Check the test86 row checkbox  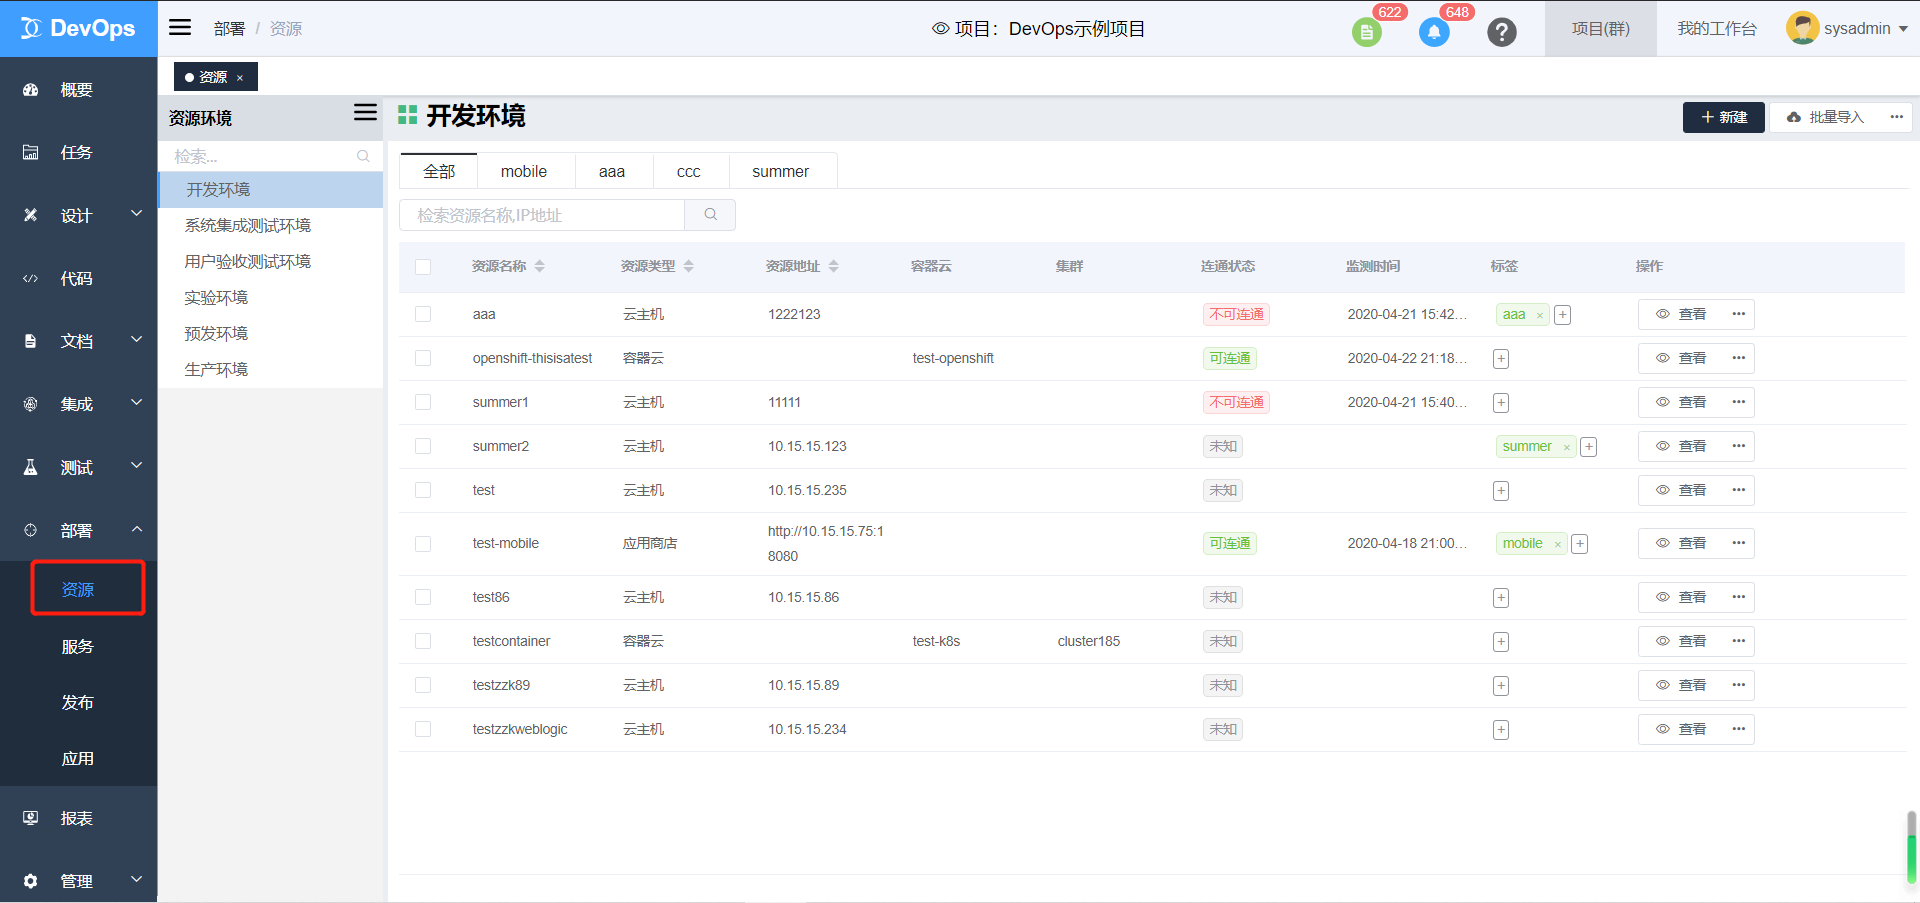click(x=423, y=597)
